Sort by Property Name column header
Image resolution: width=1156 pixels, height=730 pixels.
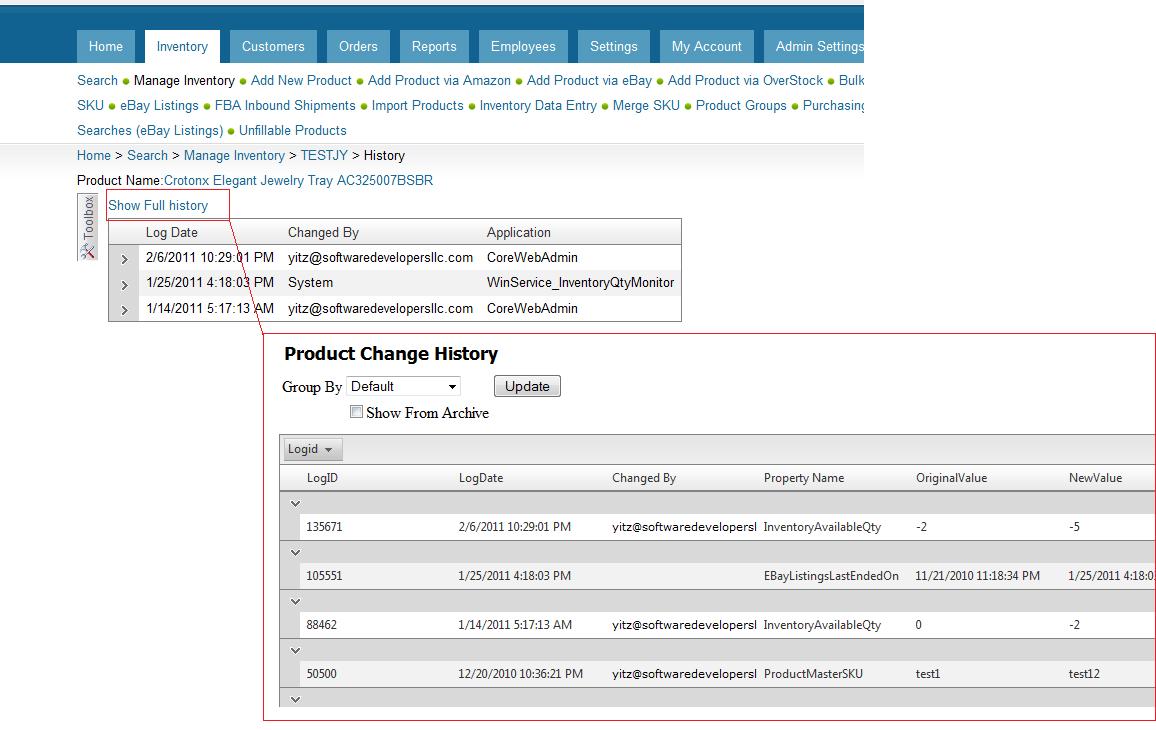(x=804, y=478)
